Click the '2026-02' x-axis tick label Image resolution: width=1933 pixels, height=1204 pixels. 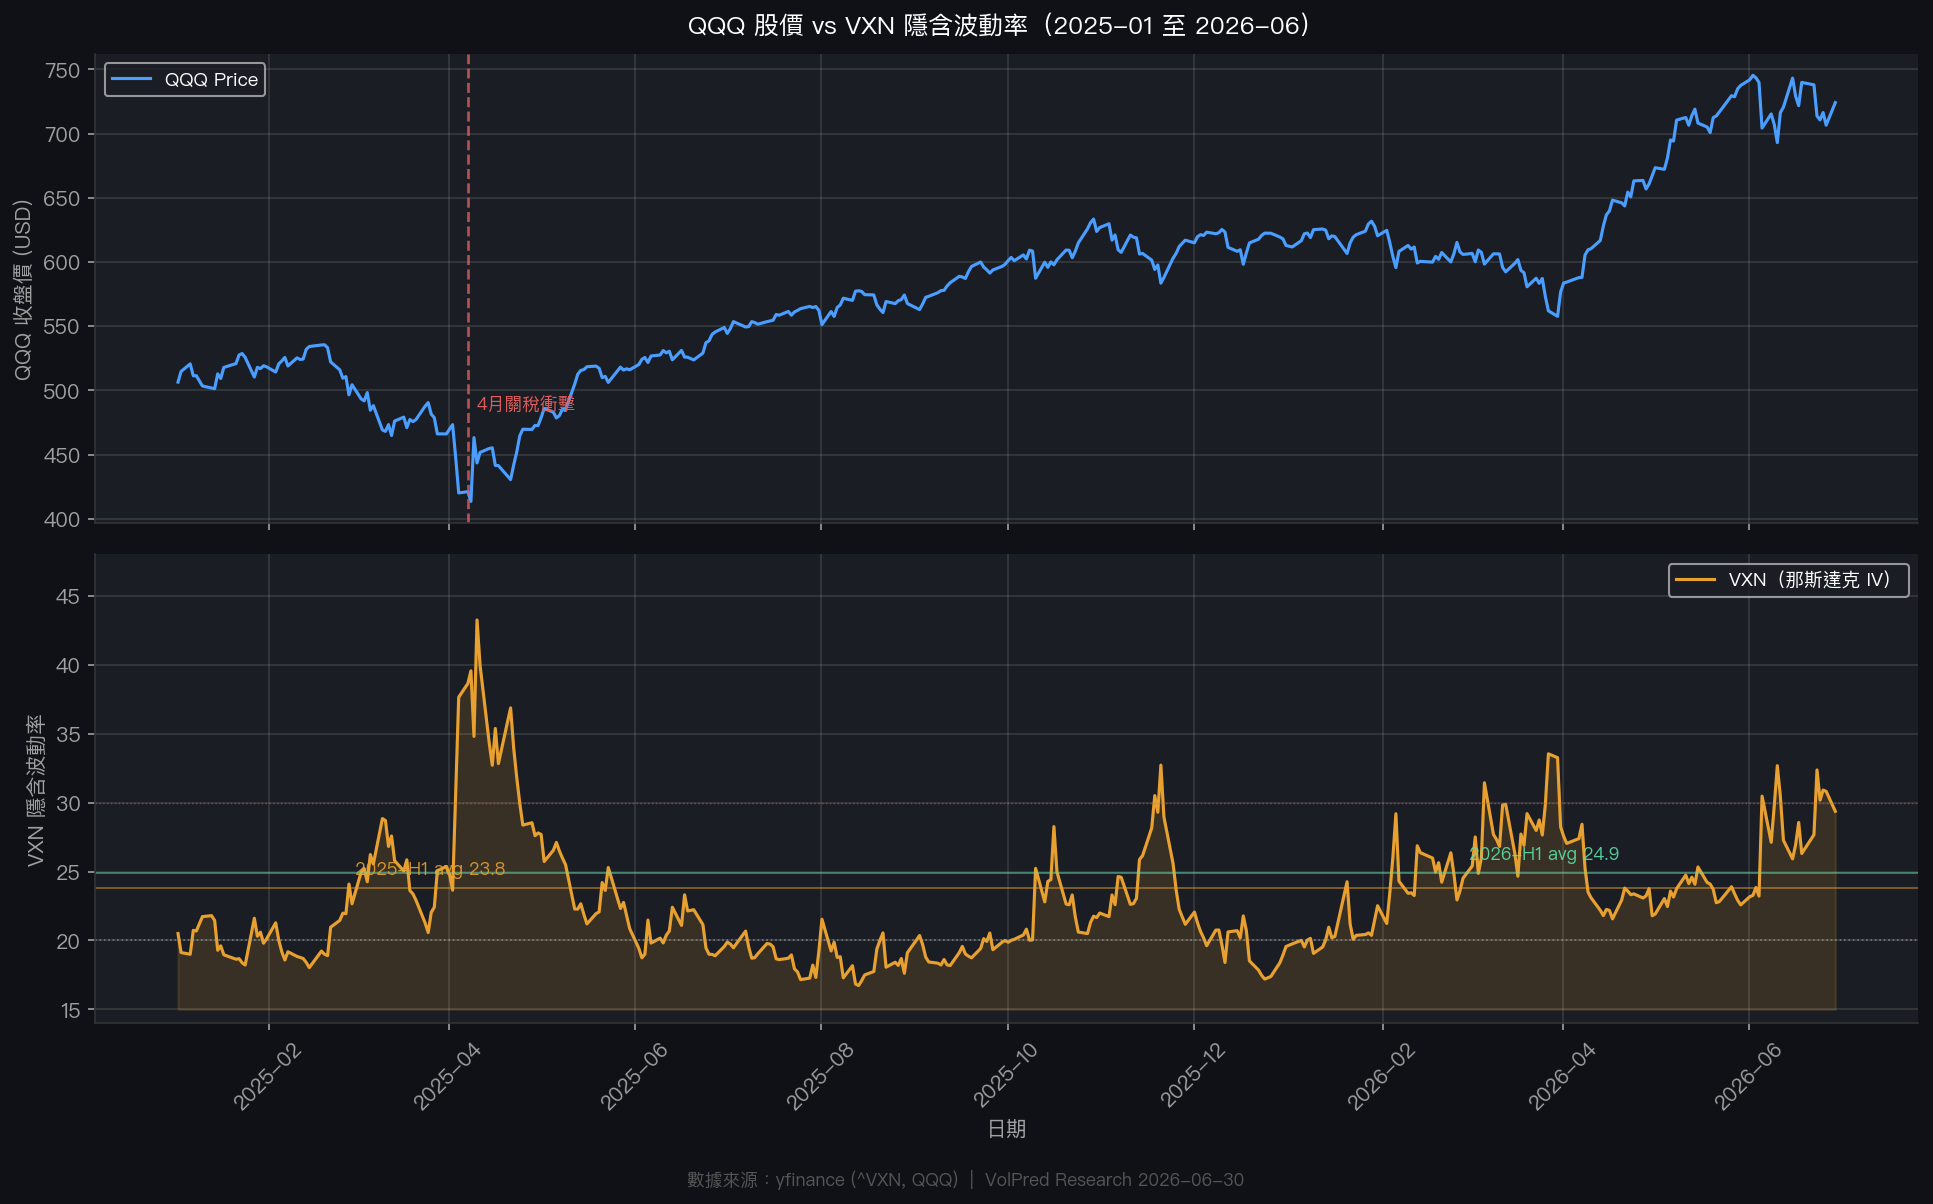tap(1381, 1076)
